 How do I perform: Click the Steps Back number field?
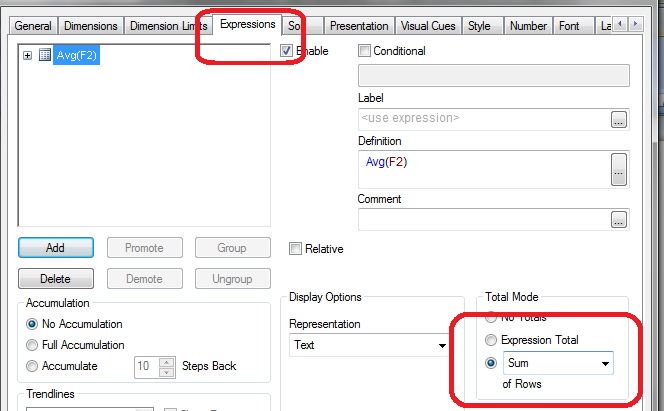pos(147,367)
